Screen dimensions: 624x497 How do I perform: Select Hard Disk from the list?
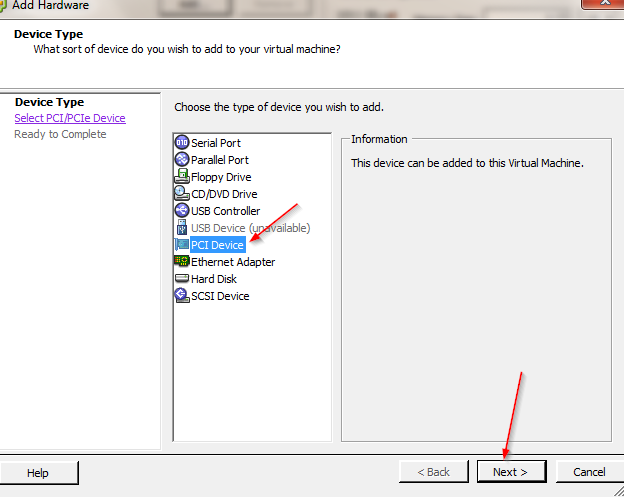(214, 279)
